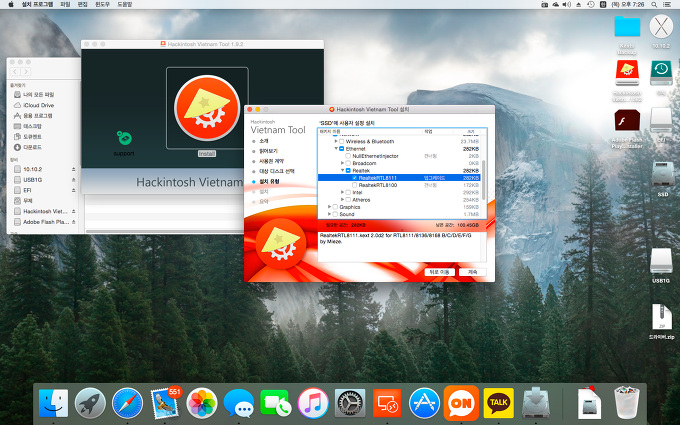Open Time Machine menu bar icon
This screenshot has height=425, width=680.
pyautogui.click(x=591, y=4)
